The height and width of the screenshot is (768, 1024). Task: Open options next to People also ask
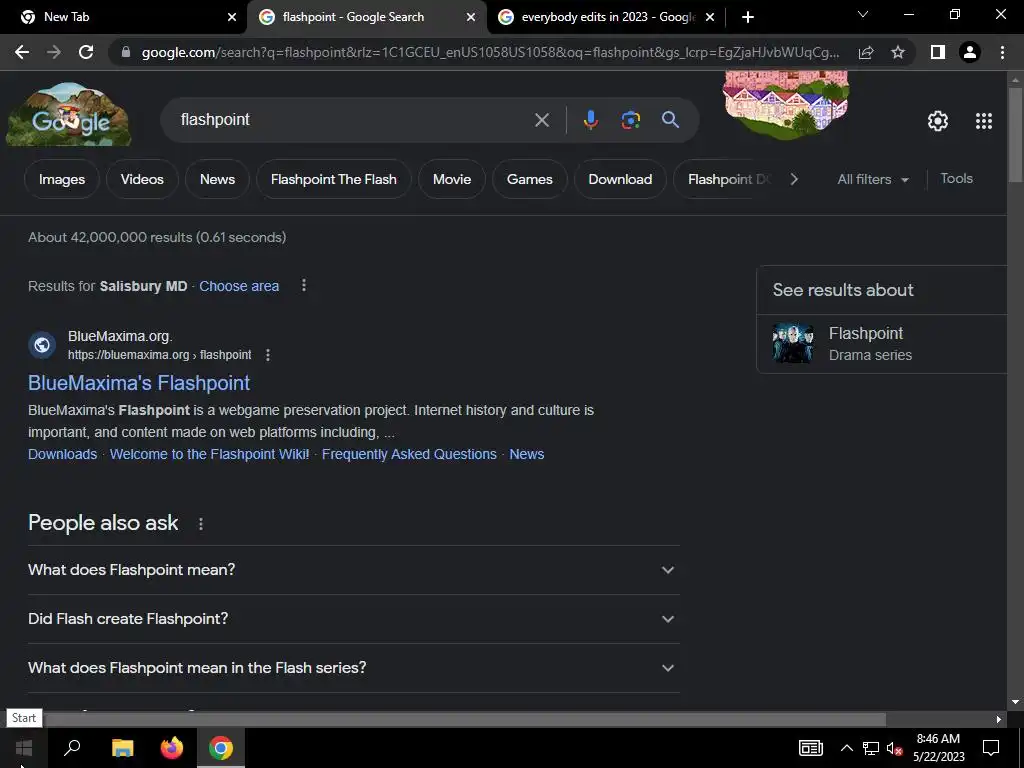[201, 524]
